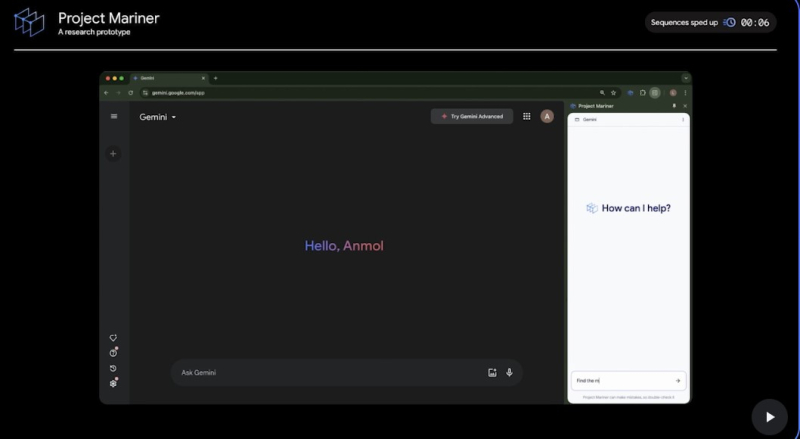Start a new chat with plus icon
The width and height of the screenshot is (800, 439).
coord(113,154)
